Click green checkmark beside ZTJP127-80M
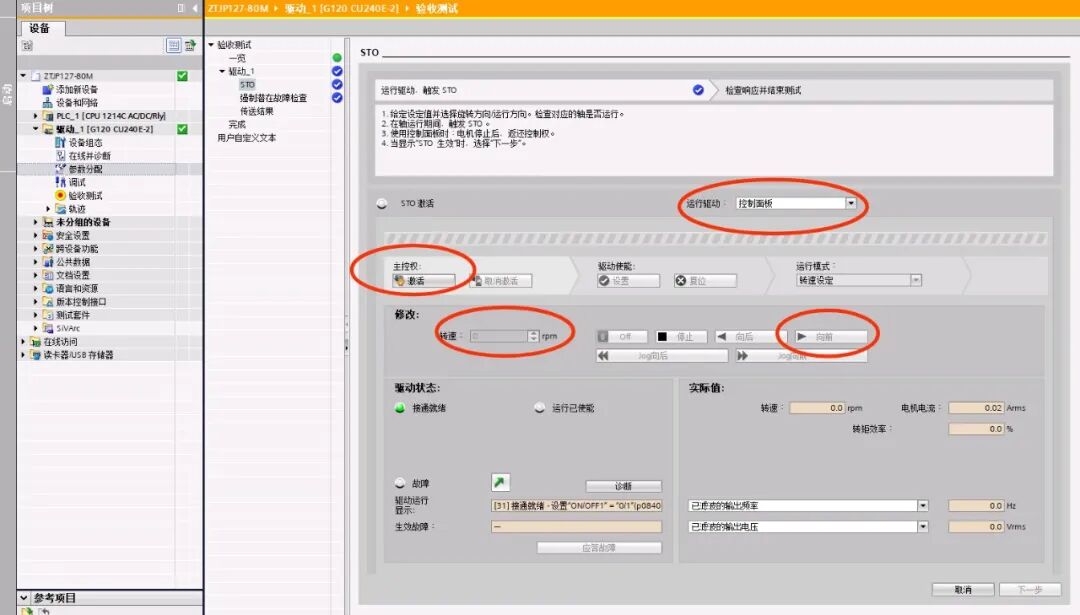Screen dimensions: 1080x615 pos(183,76)
